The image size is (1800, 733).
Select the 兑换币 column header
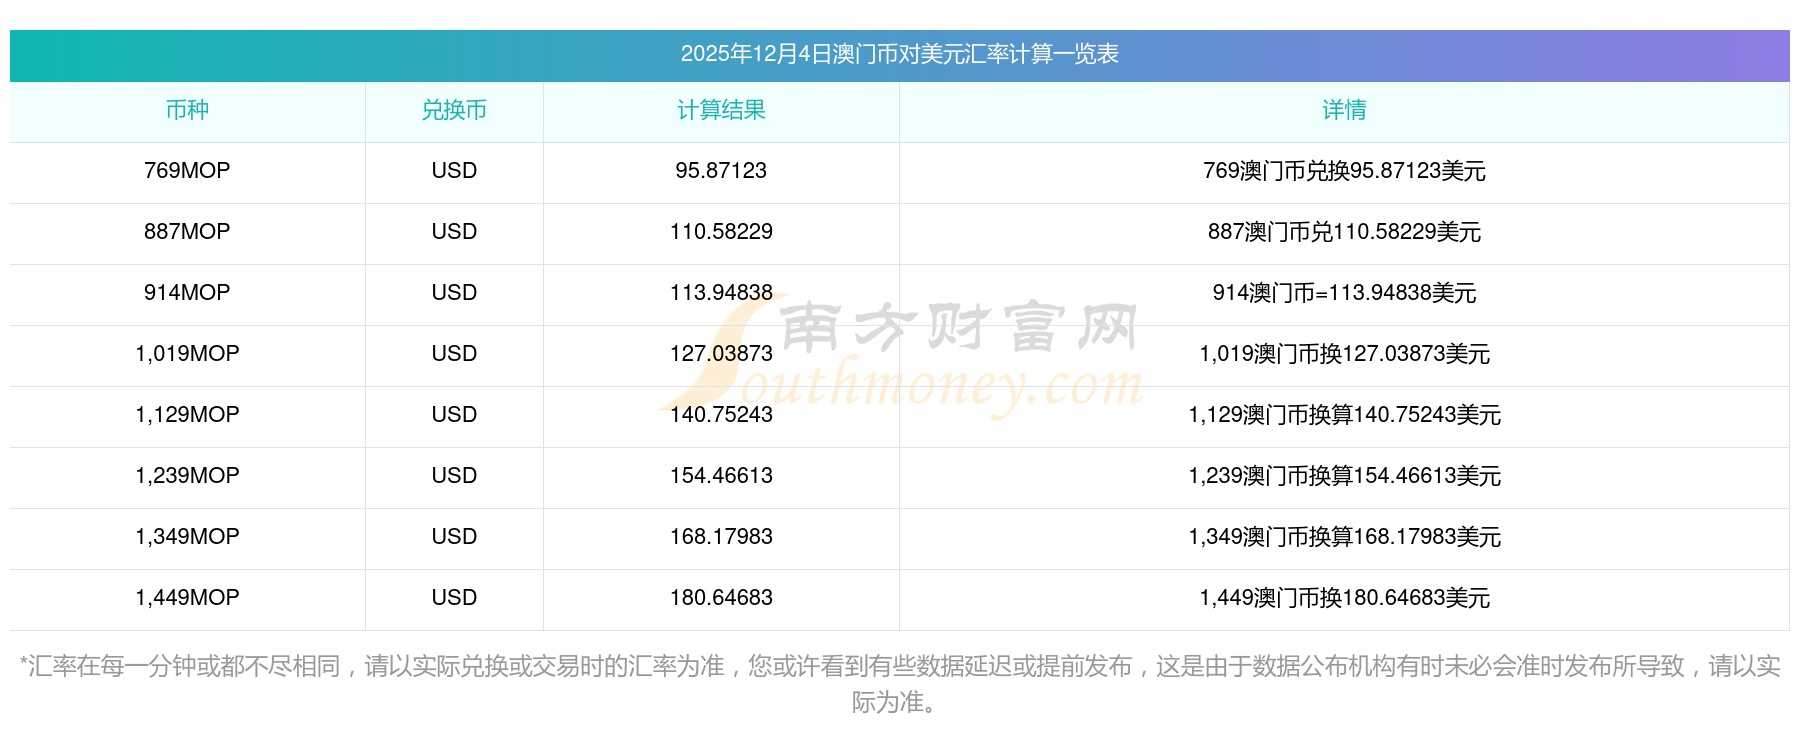tap(454, 111)
